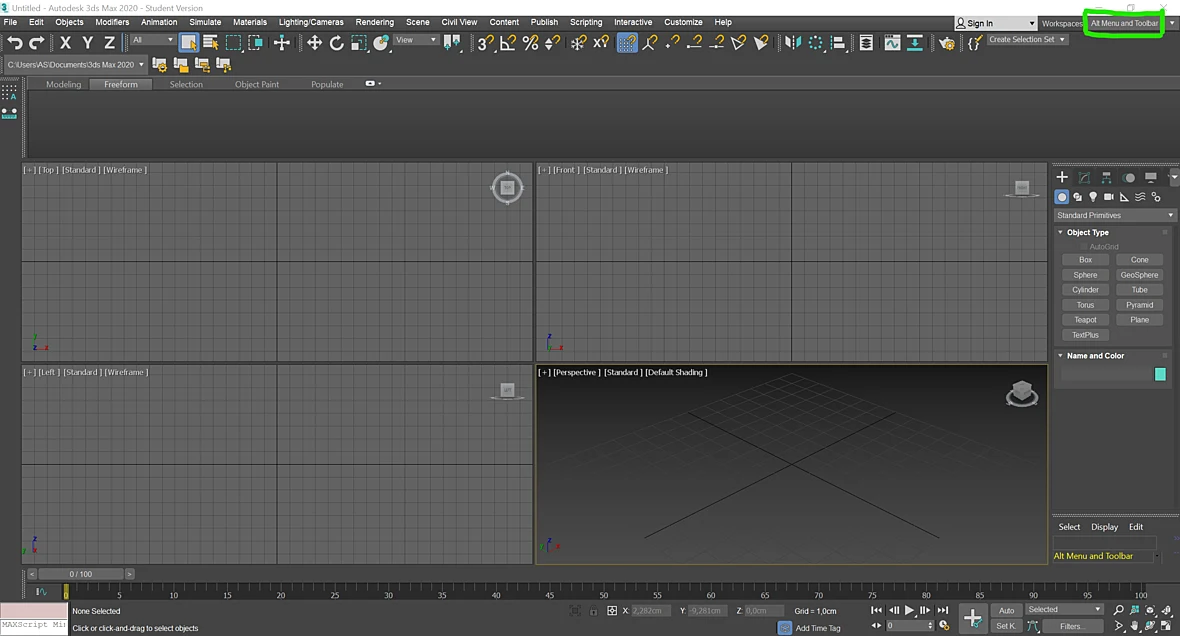The image size is (1180, 636).
Task: Click the Set Keys plus icon
Action: (x=972, y=619)
